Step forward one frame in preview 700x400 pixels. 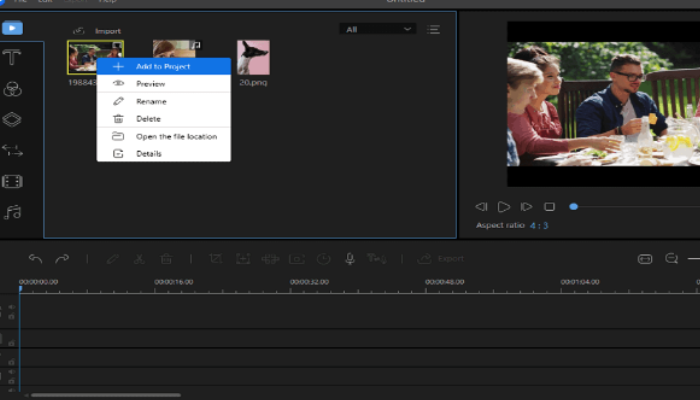[526, 207]
